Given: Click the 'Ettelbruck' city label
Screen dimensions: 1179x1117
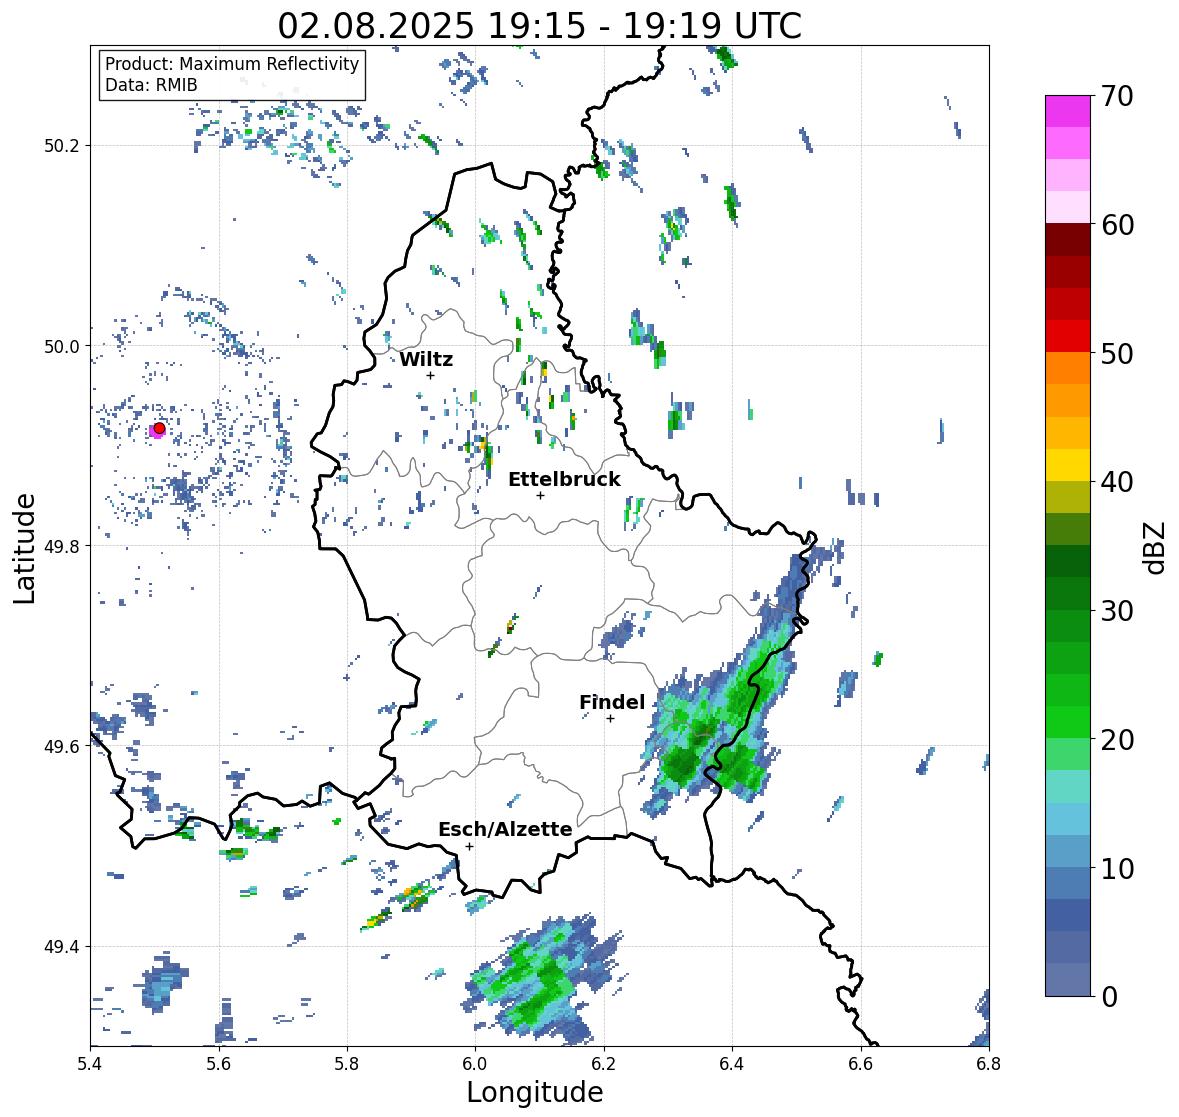Looking at the screenshot, I should [564, 480].
